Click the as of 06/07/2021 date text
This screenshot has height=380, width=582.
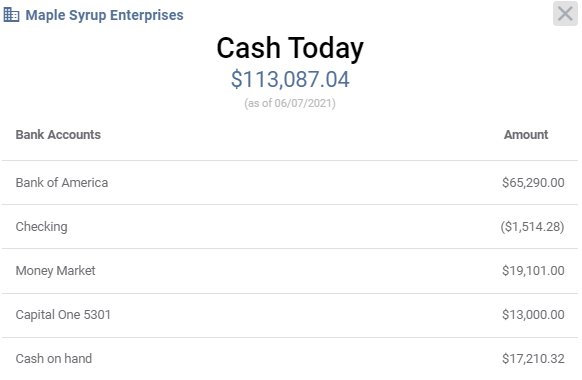click(x=290, y=103)
